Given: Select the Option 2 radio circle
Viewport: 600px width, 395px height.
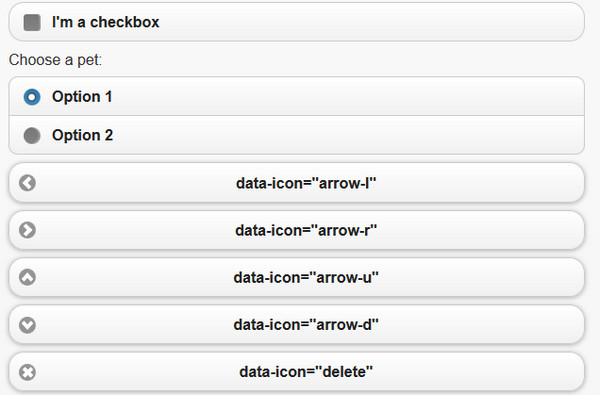Looking at the screenshot, I should 32,135.
